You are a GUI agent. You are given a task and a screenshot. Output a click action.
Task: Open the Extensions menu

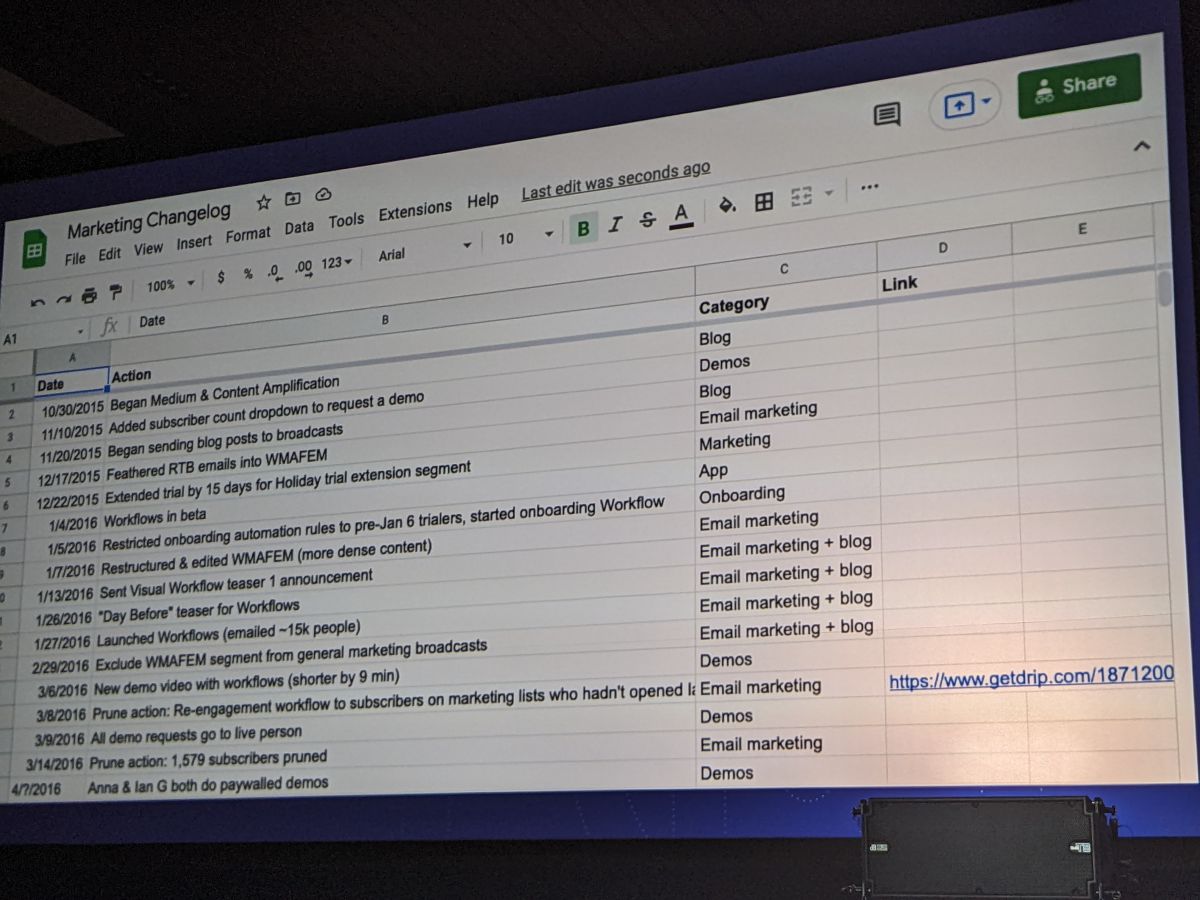415,211
